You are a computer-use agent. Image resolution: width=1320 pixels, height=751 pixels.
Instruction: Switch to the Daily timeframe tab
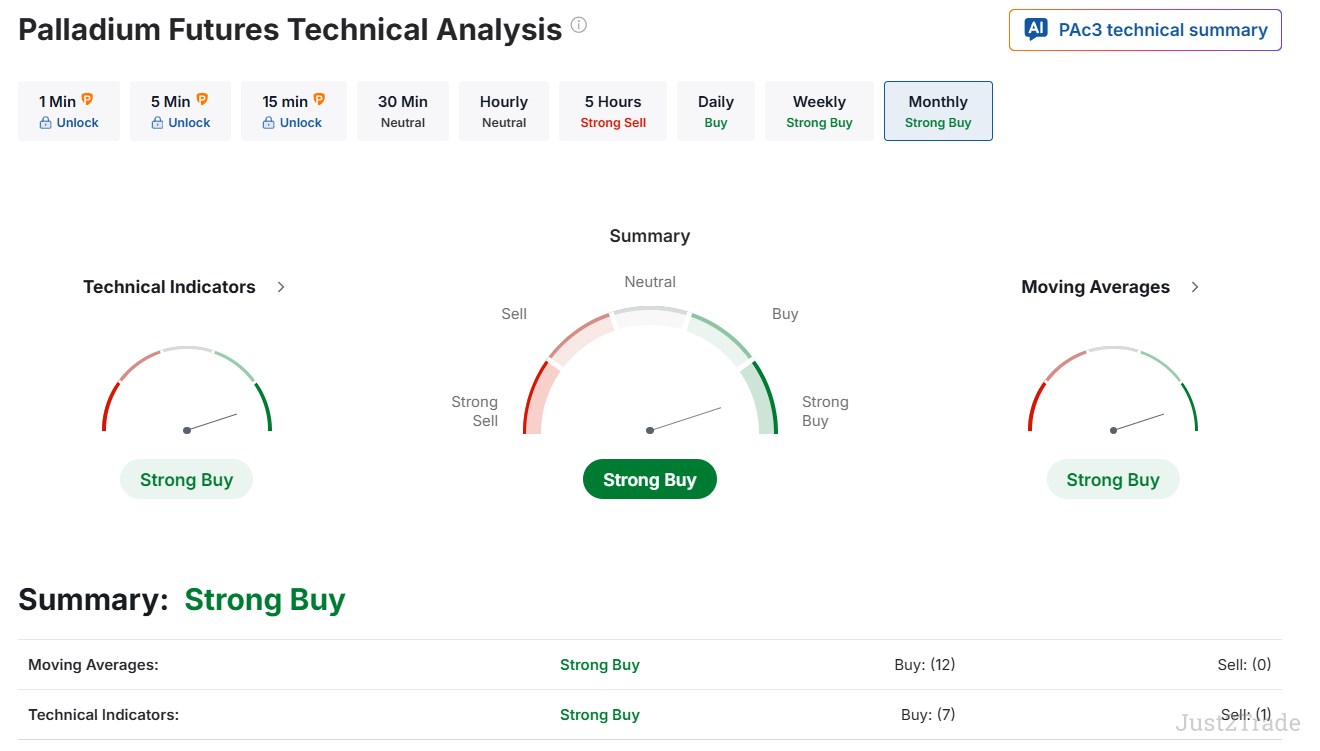coord(715,110)
